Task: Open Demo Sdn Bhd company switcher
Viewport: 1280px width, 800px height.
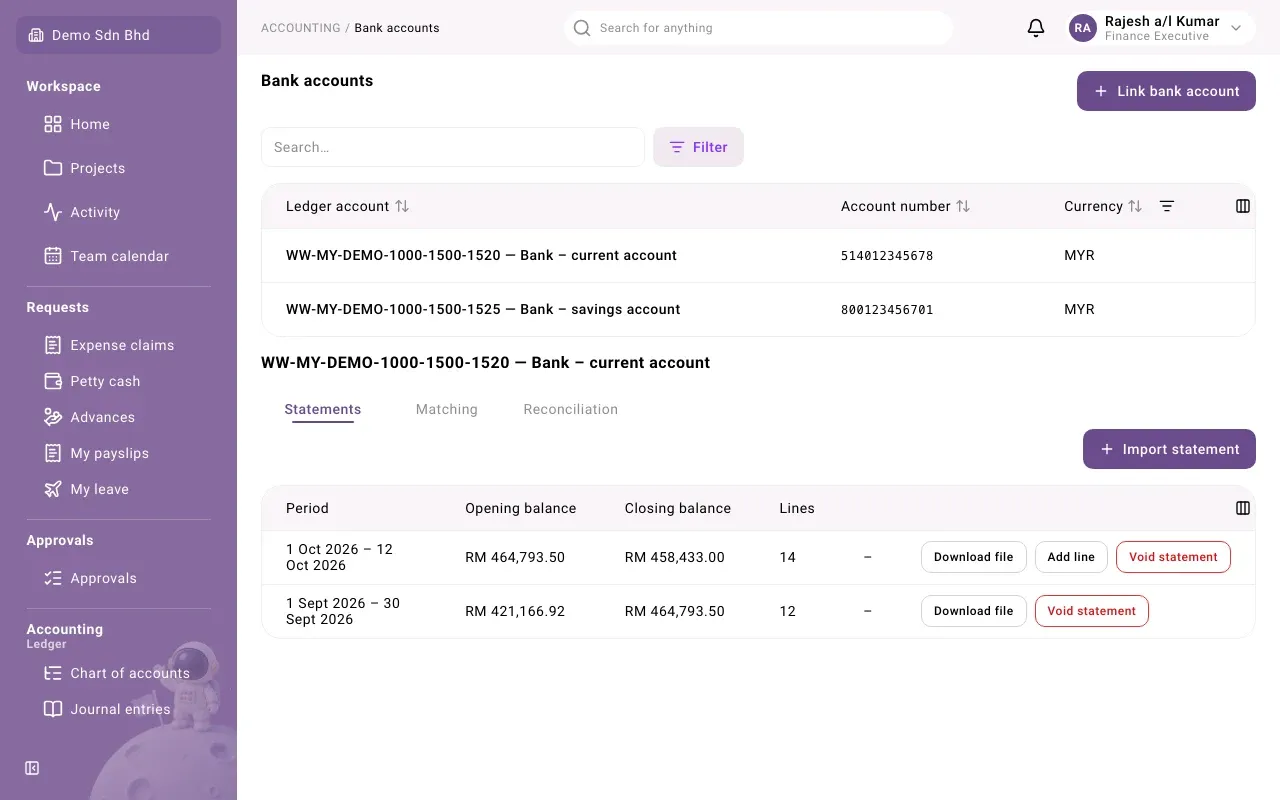Action: (118, 35)
